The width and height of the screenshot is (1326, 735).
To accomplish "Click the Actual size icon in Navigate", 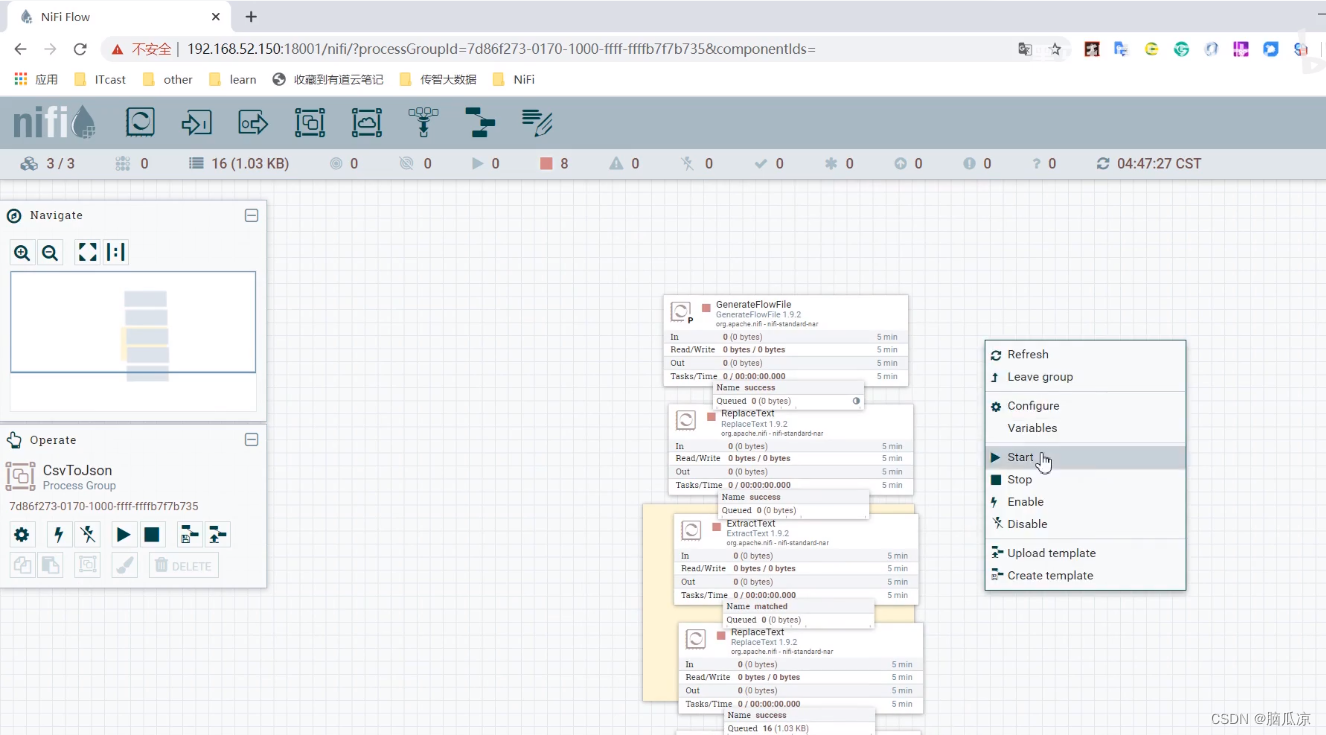I will point(116,253).
